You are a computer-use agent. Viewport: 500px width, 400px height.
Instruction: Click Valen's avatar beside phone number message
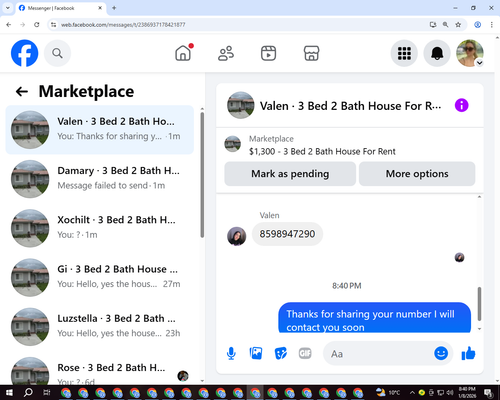tap(237, 236)
